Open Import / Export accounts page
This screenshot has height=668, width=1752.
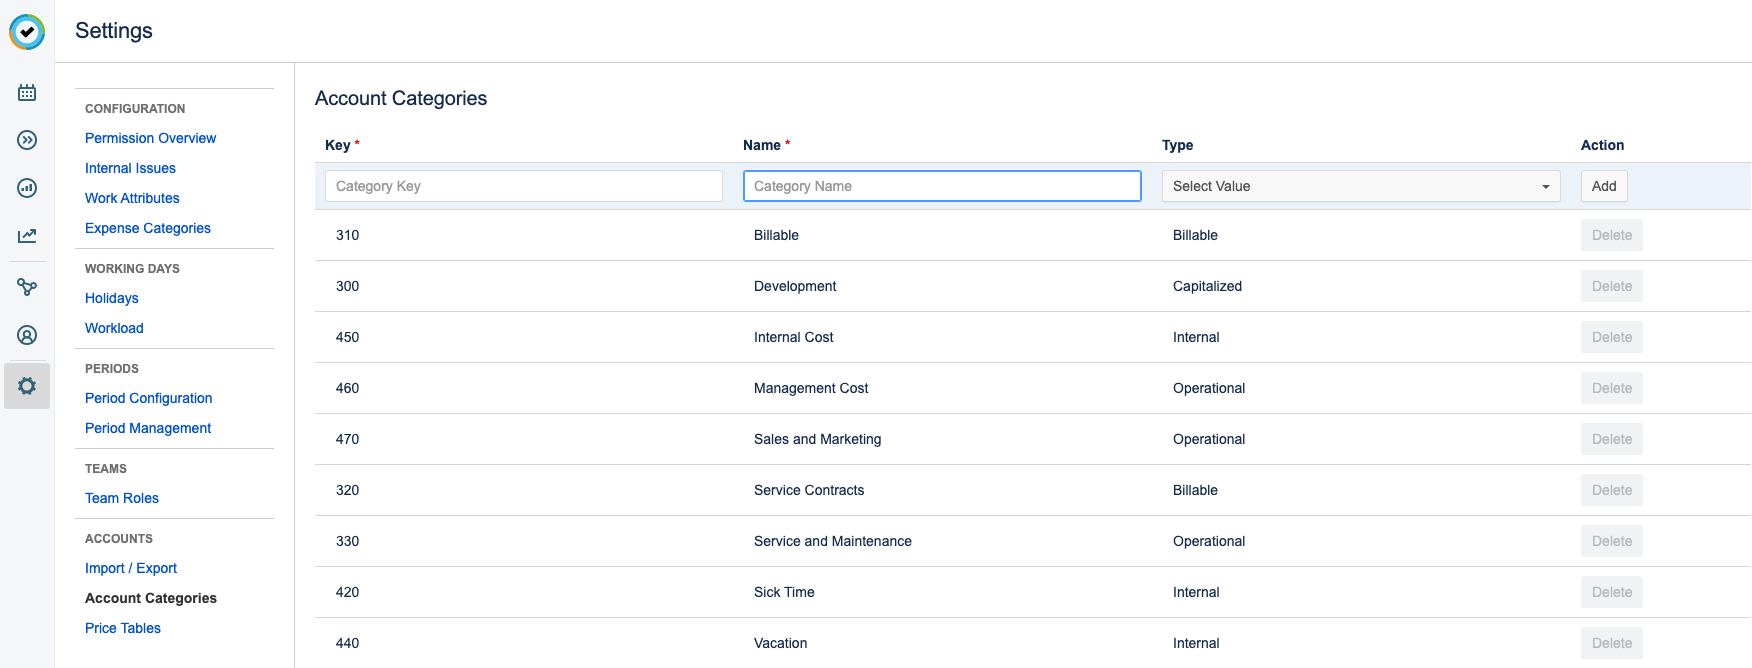coord(131,568)
